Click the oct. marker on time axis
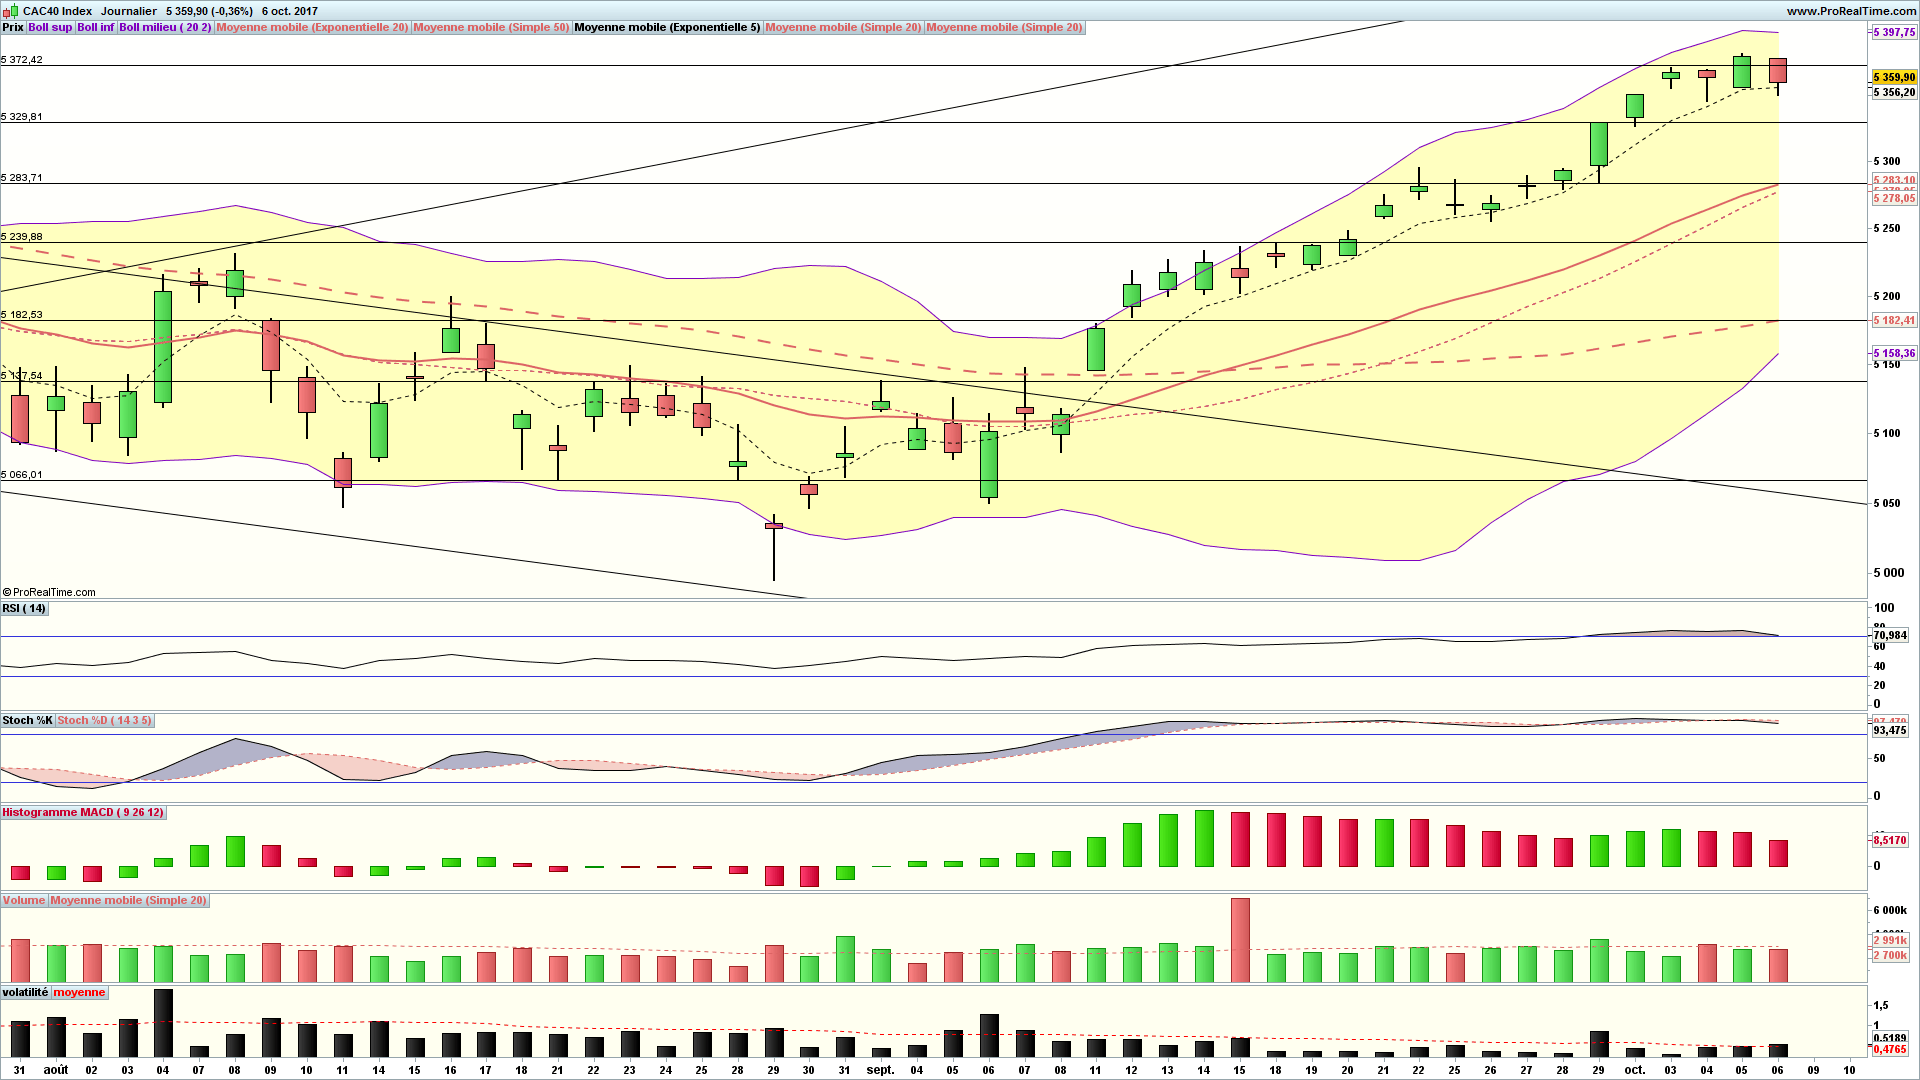This screenshot has width=1920, height=1080. pos(1634,1070)
